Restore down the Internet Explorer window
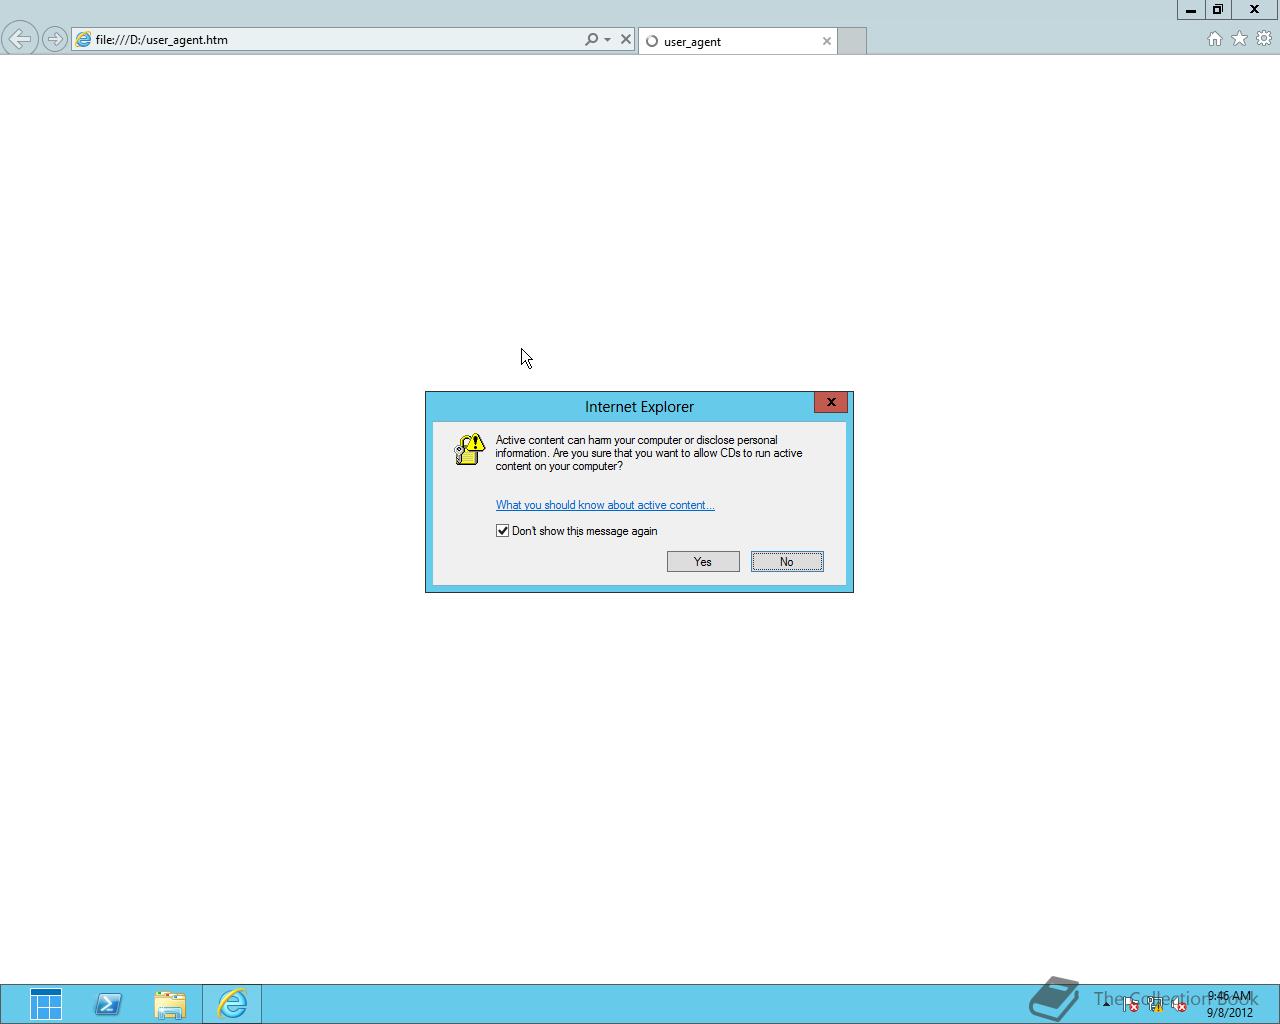The height and width of the screenshot is (1024, 1280). 1218,9
